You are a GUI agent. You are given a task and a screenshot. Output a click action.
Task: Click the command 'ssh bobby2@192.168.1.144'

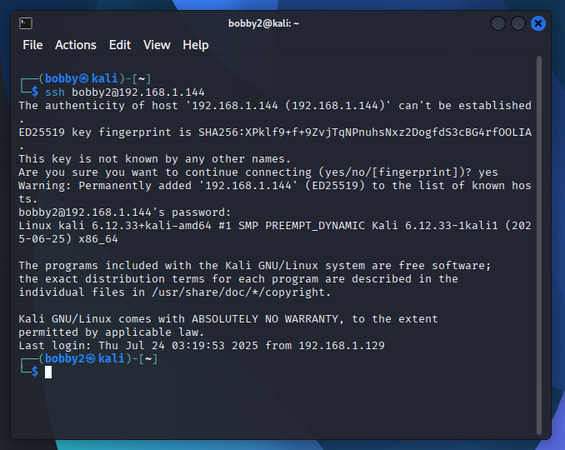[x=125, y=92]
